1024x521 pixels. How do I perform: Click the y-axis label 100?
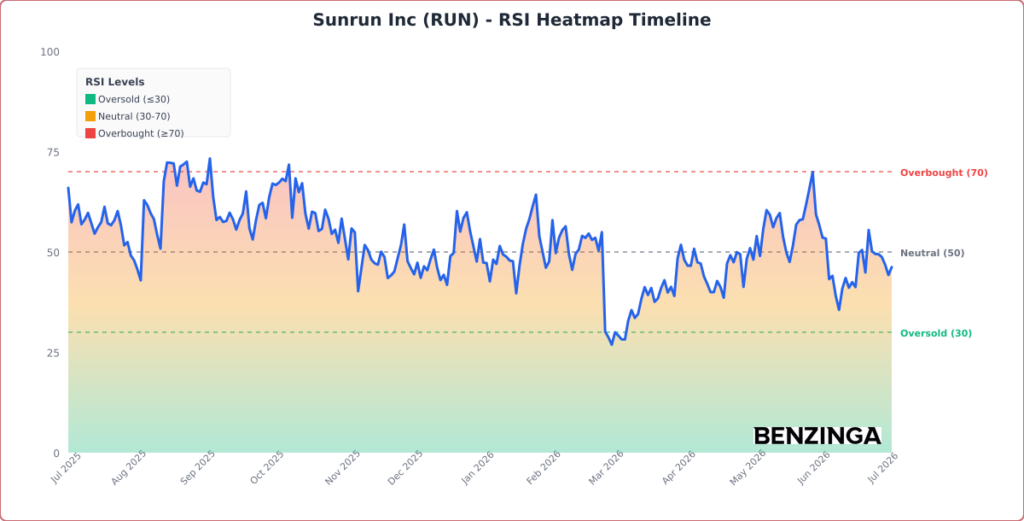coord(50,52)
